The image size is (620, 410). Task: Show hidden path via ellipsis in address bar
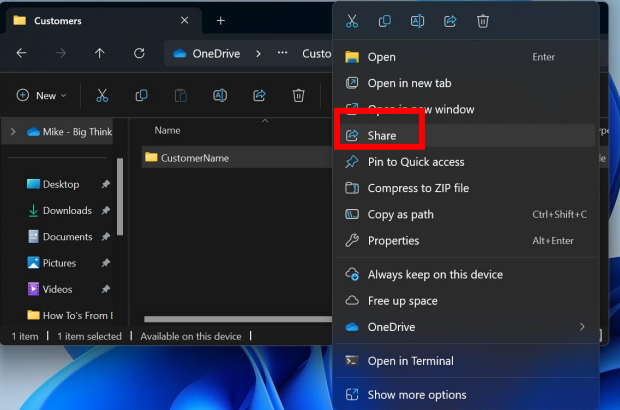[282, 53]
